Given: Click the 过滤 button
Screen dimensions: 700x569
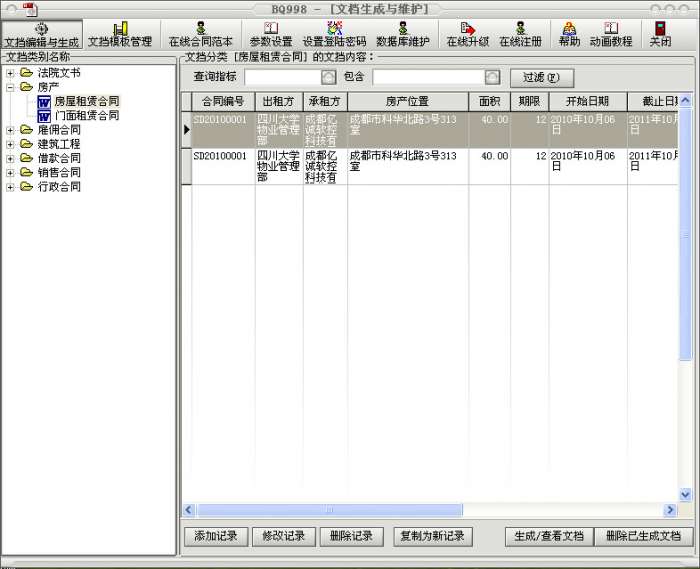Looking at the screenshot, I should click(541, 77).
